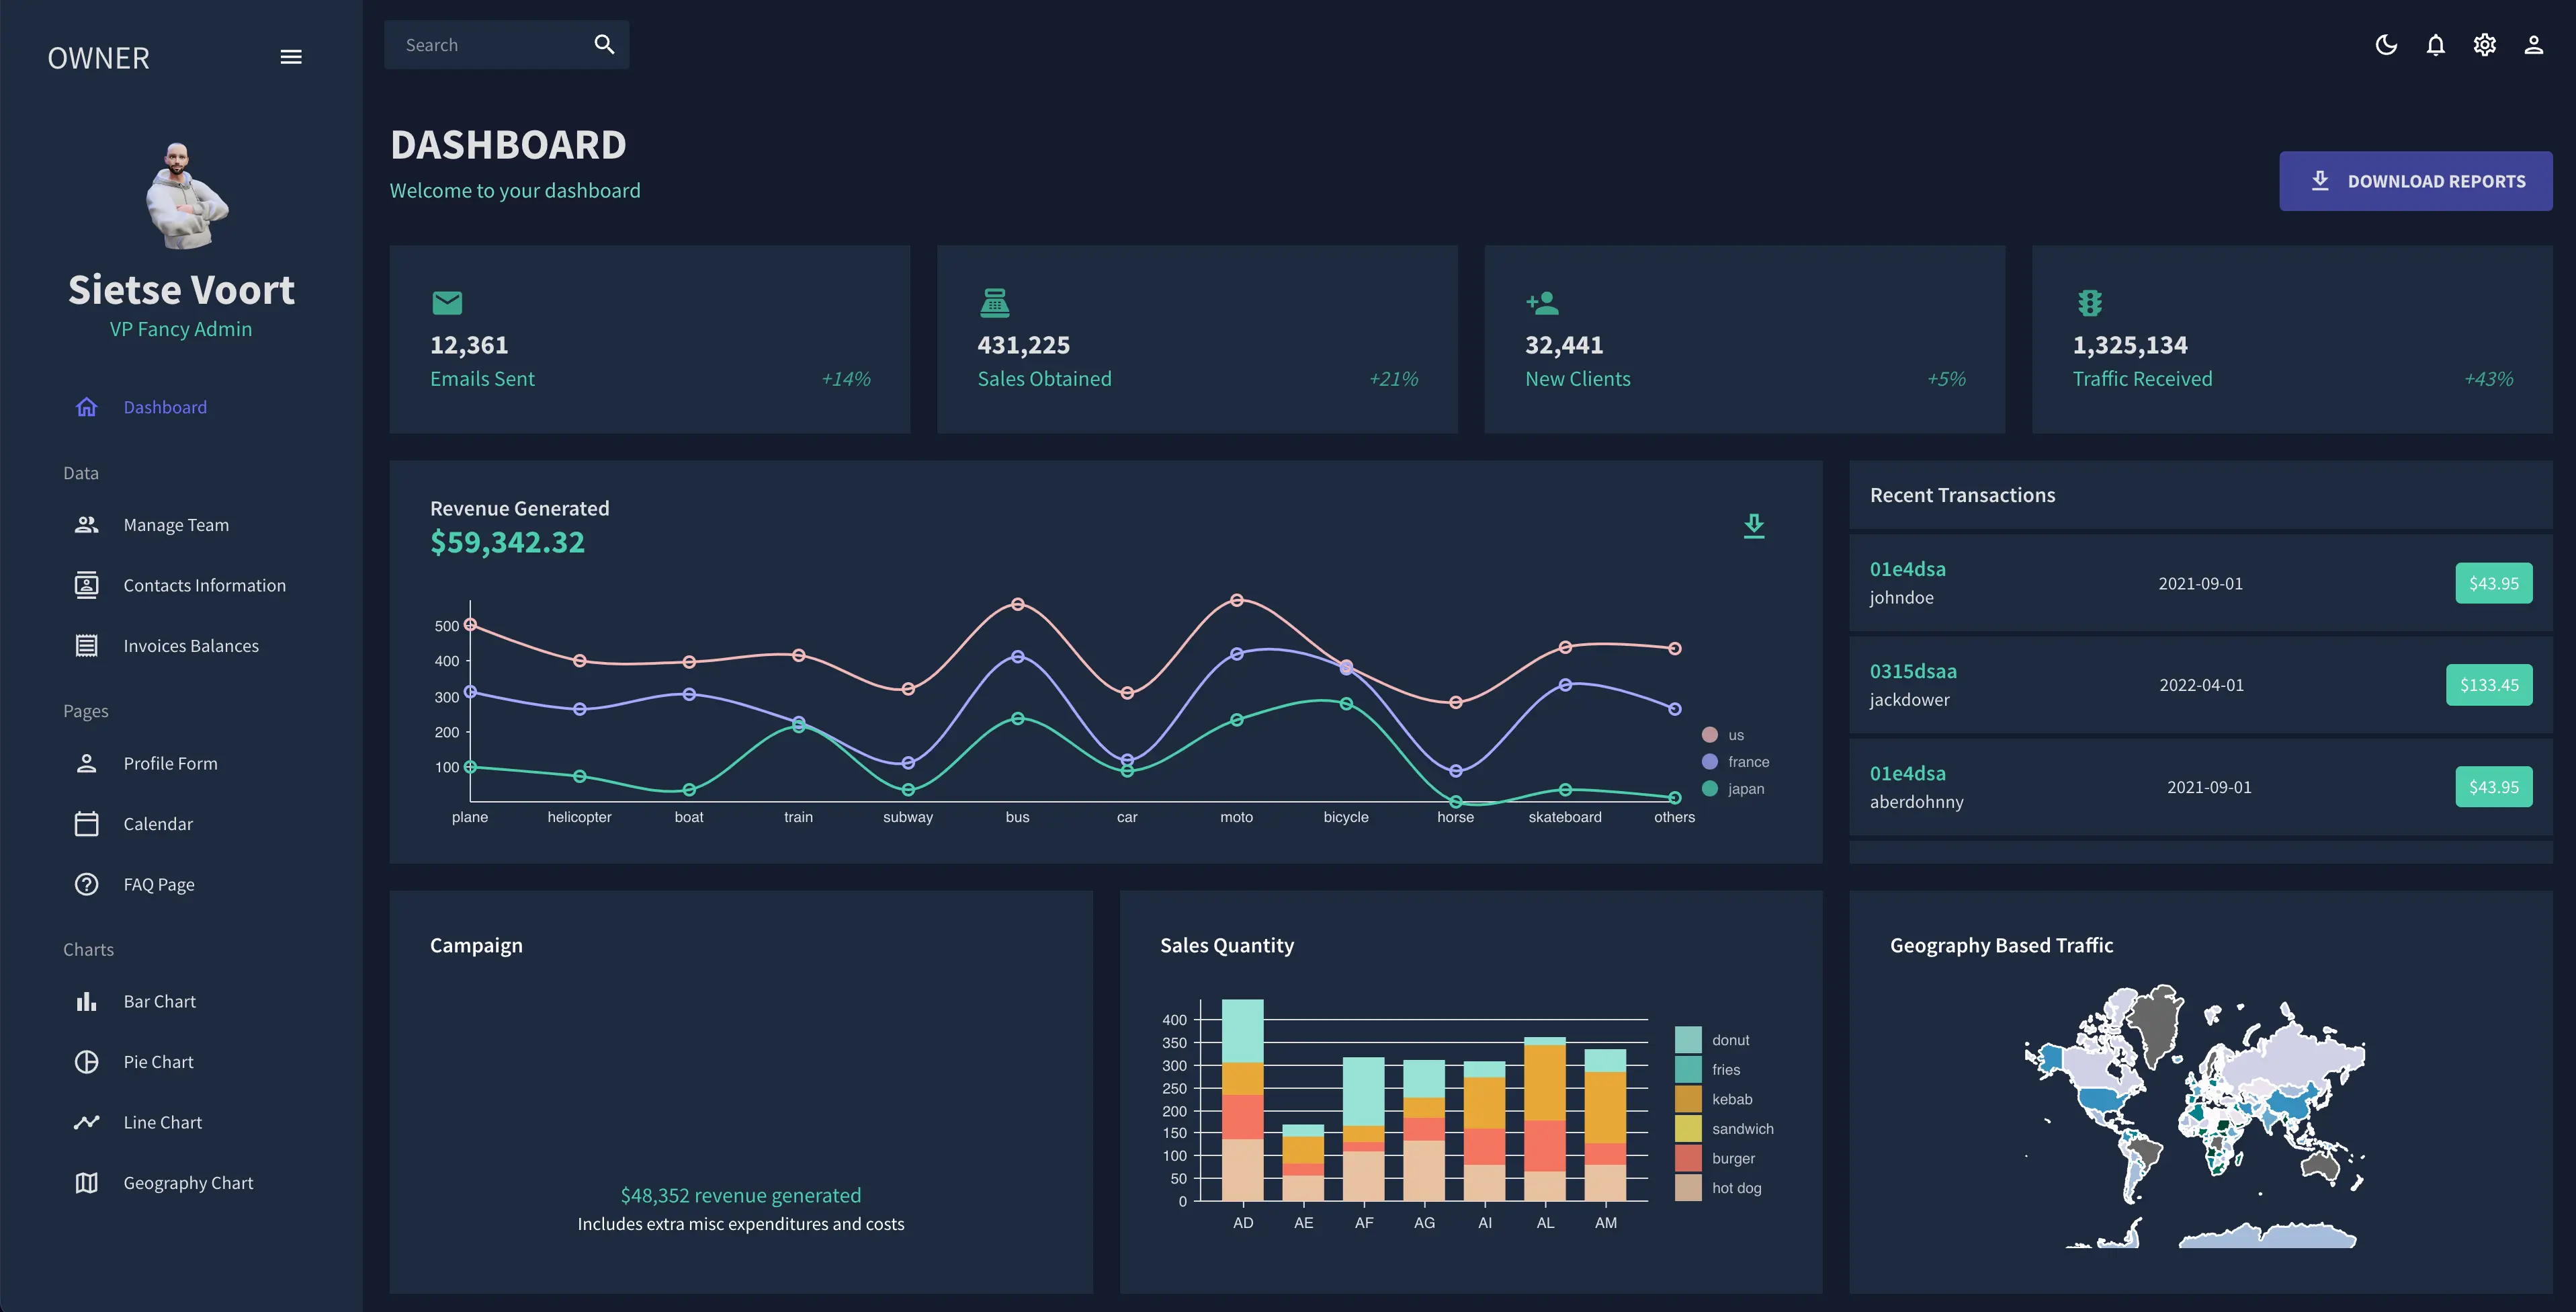This screenshot has height=1312, width=2576.
Task: Click the Manage Team people icon
Action: (87, 524)
